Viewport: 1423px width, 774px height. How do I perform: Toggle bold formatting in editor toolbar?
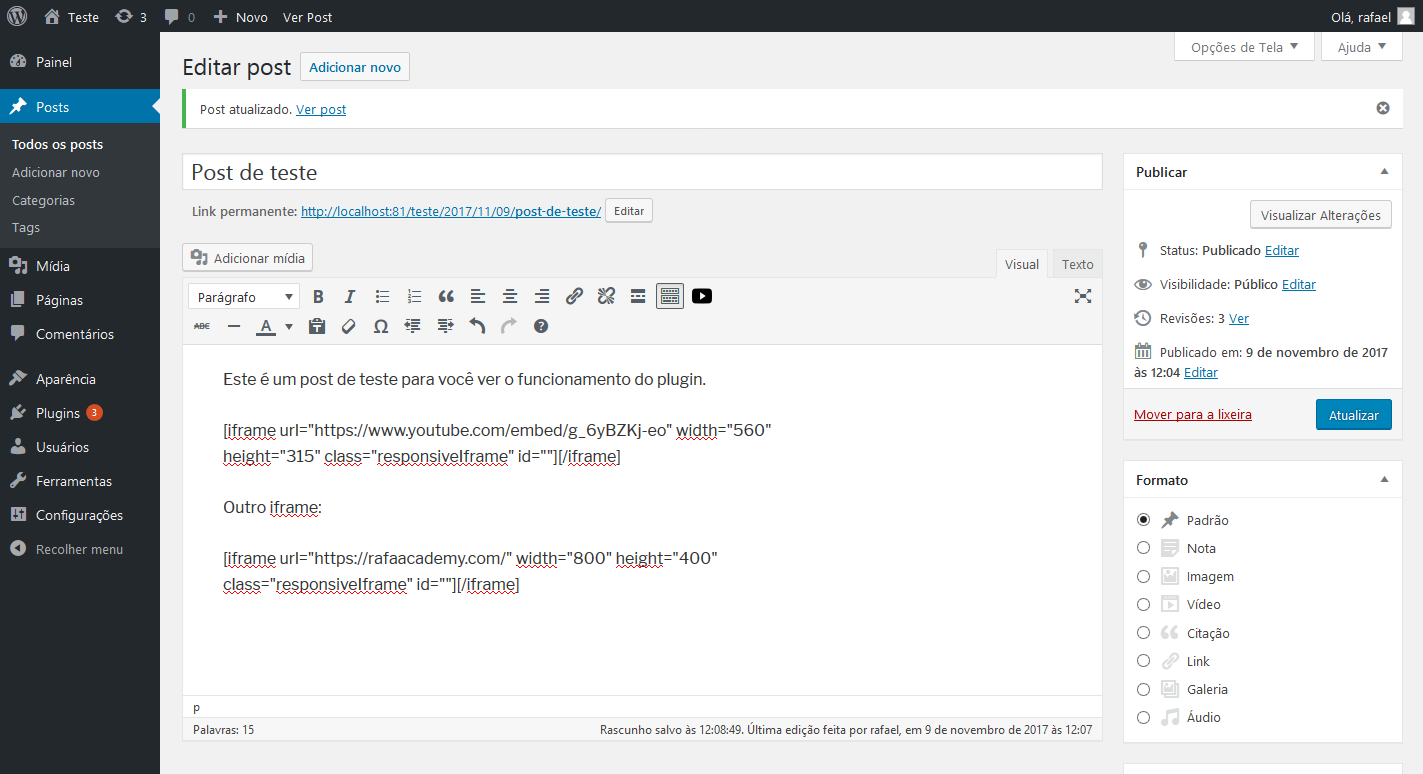point(318,296)
